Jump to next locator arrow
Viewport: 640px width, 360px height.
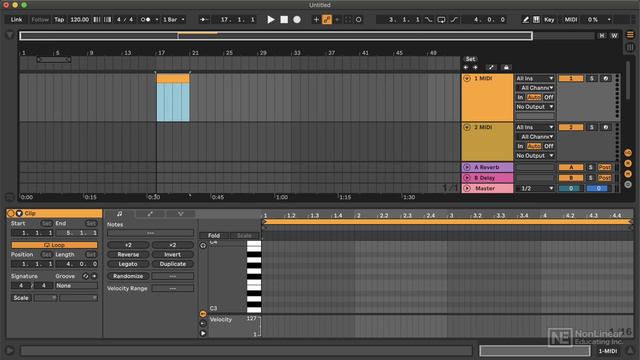(476, 67)
